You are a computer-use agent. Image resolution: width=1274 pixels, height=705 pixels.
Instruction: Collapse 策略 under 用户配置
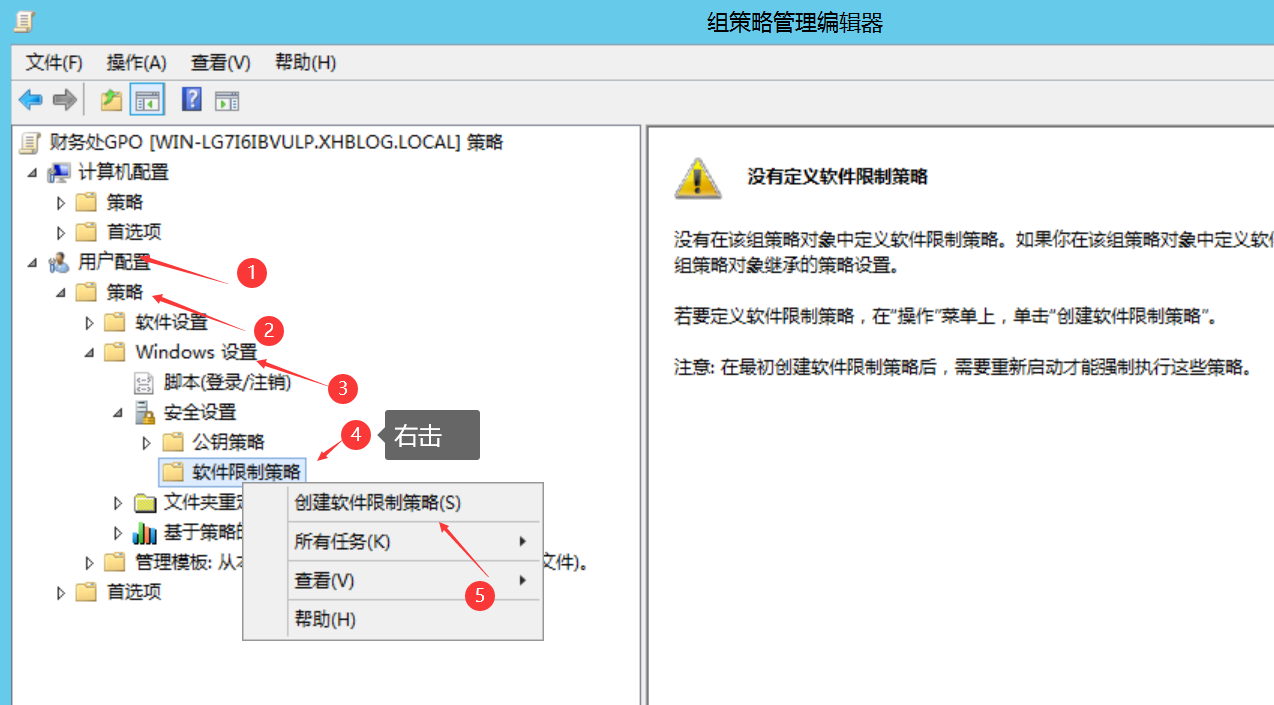61,292
